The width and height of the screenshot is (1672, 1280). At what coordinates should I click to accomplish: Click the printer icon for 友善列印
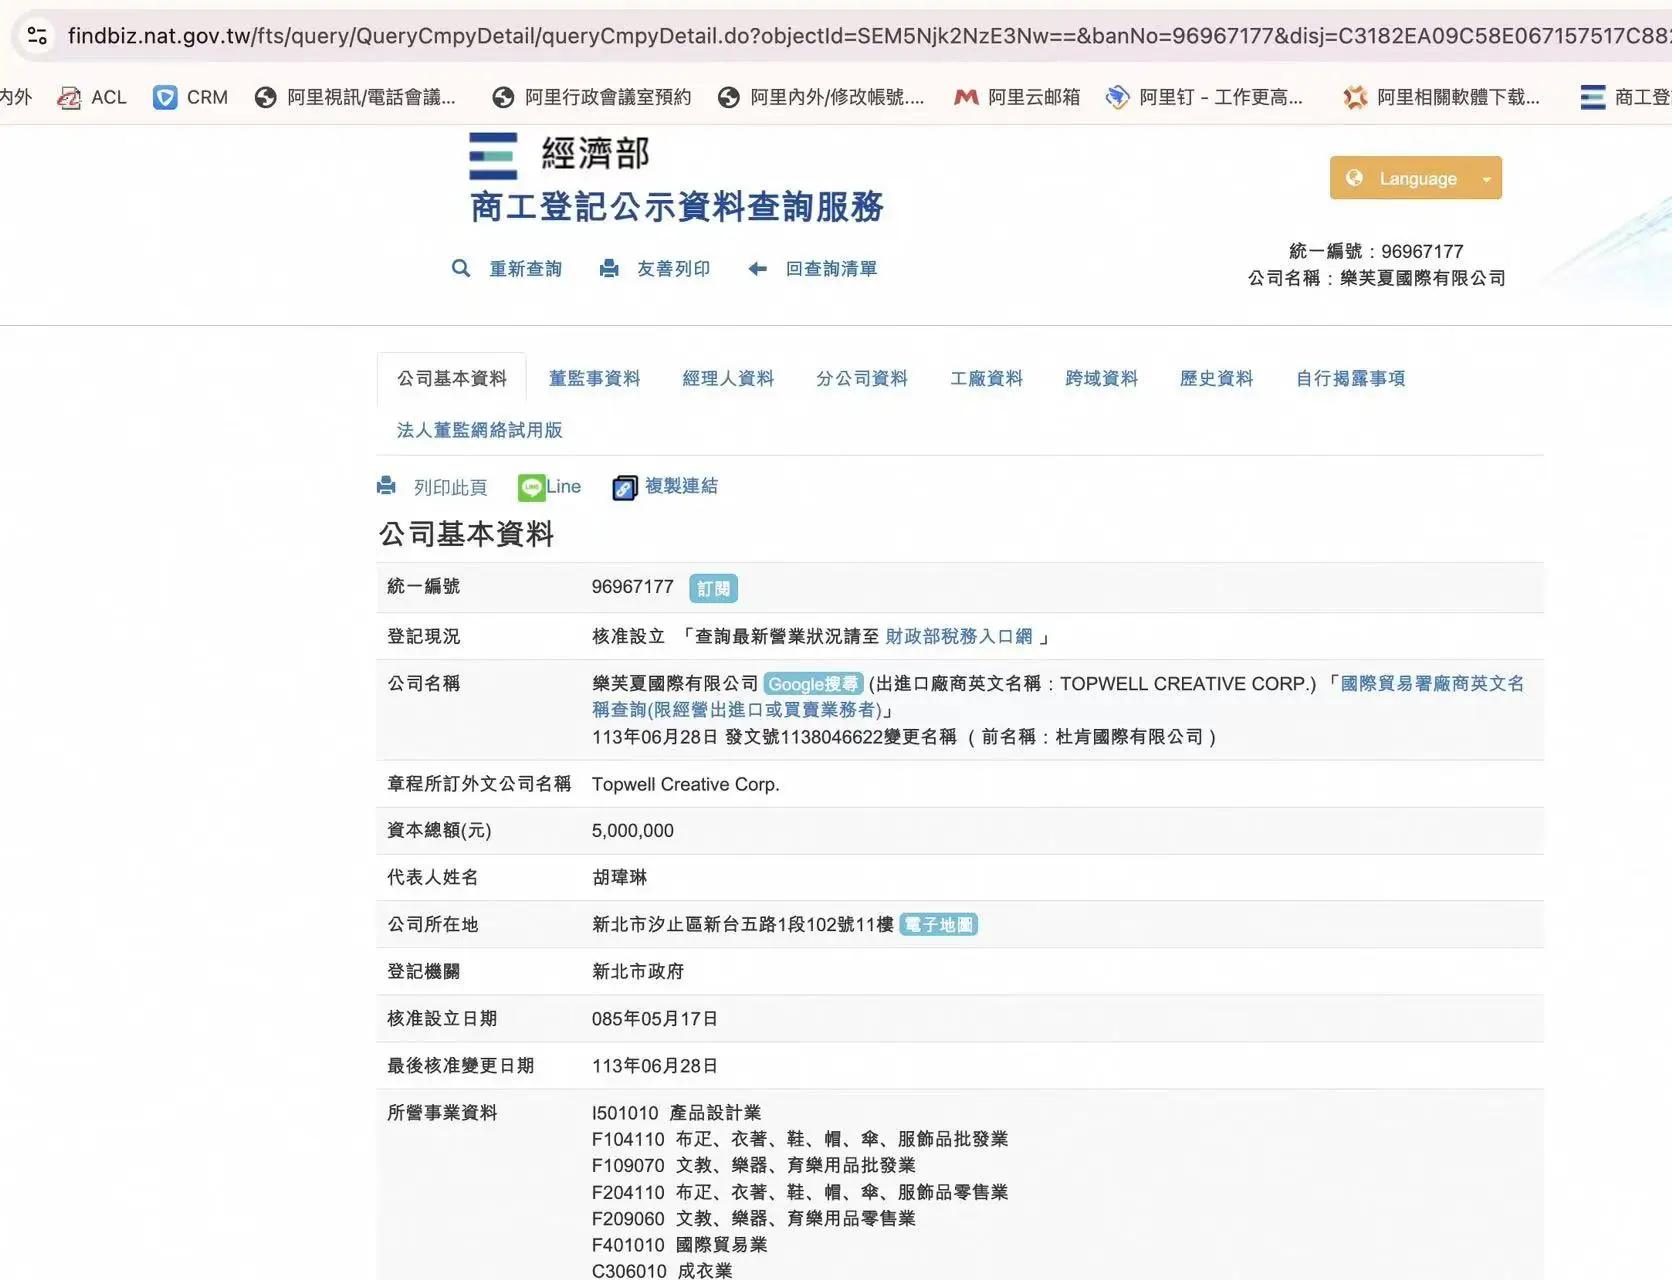coord(608,268)
